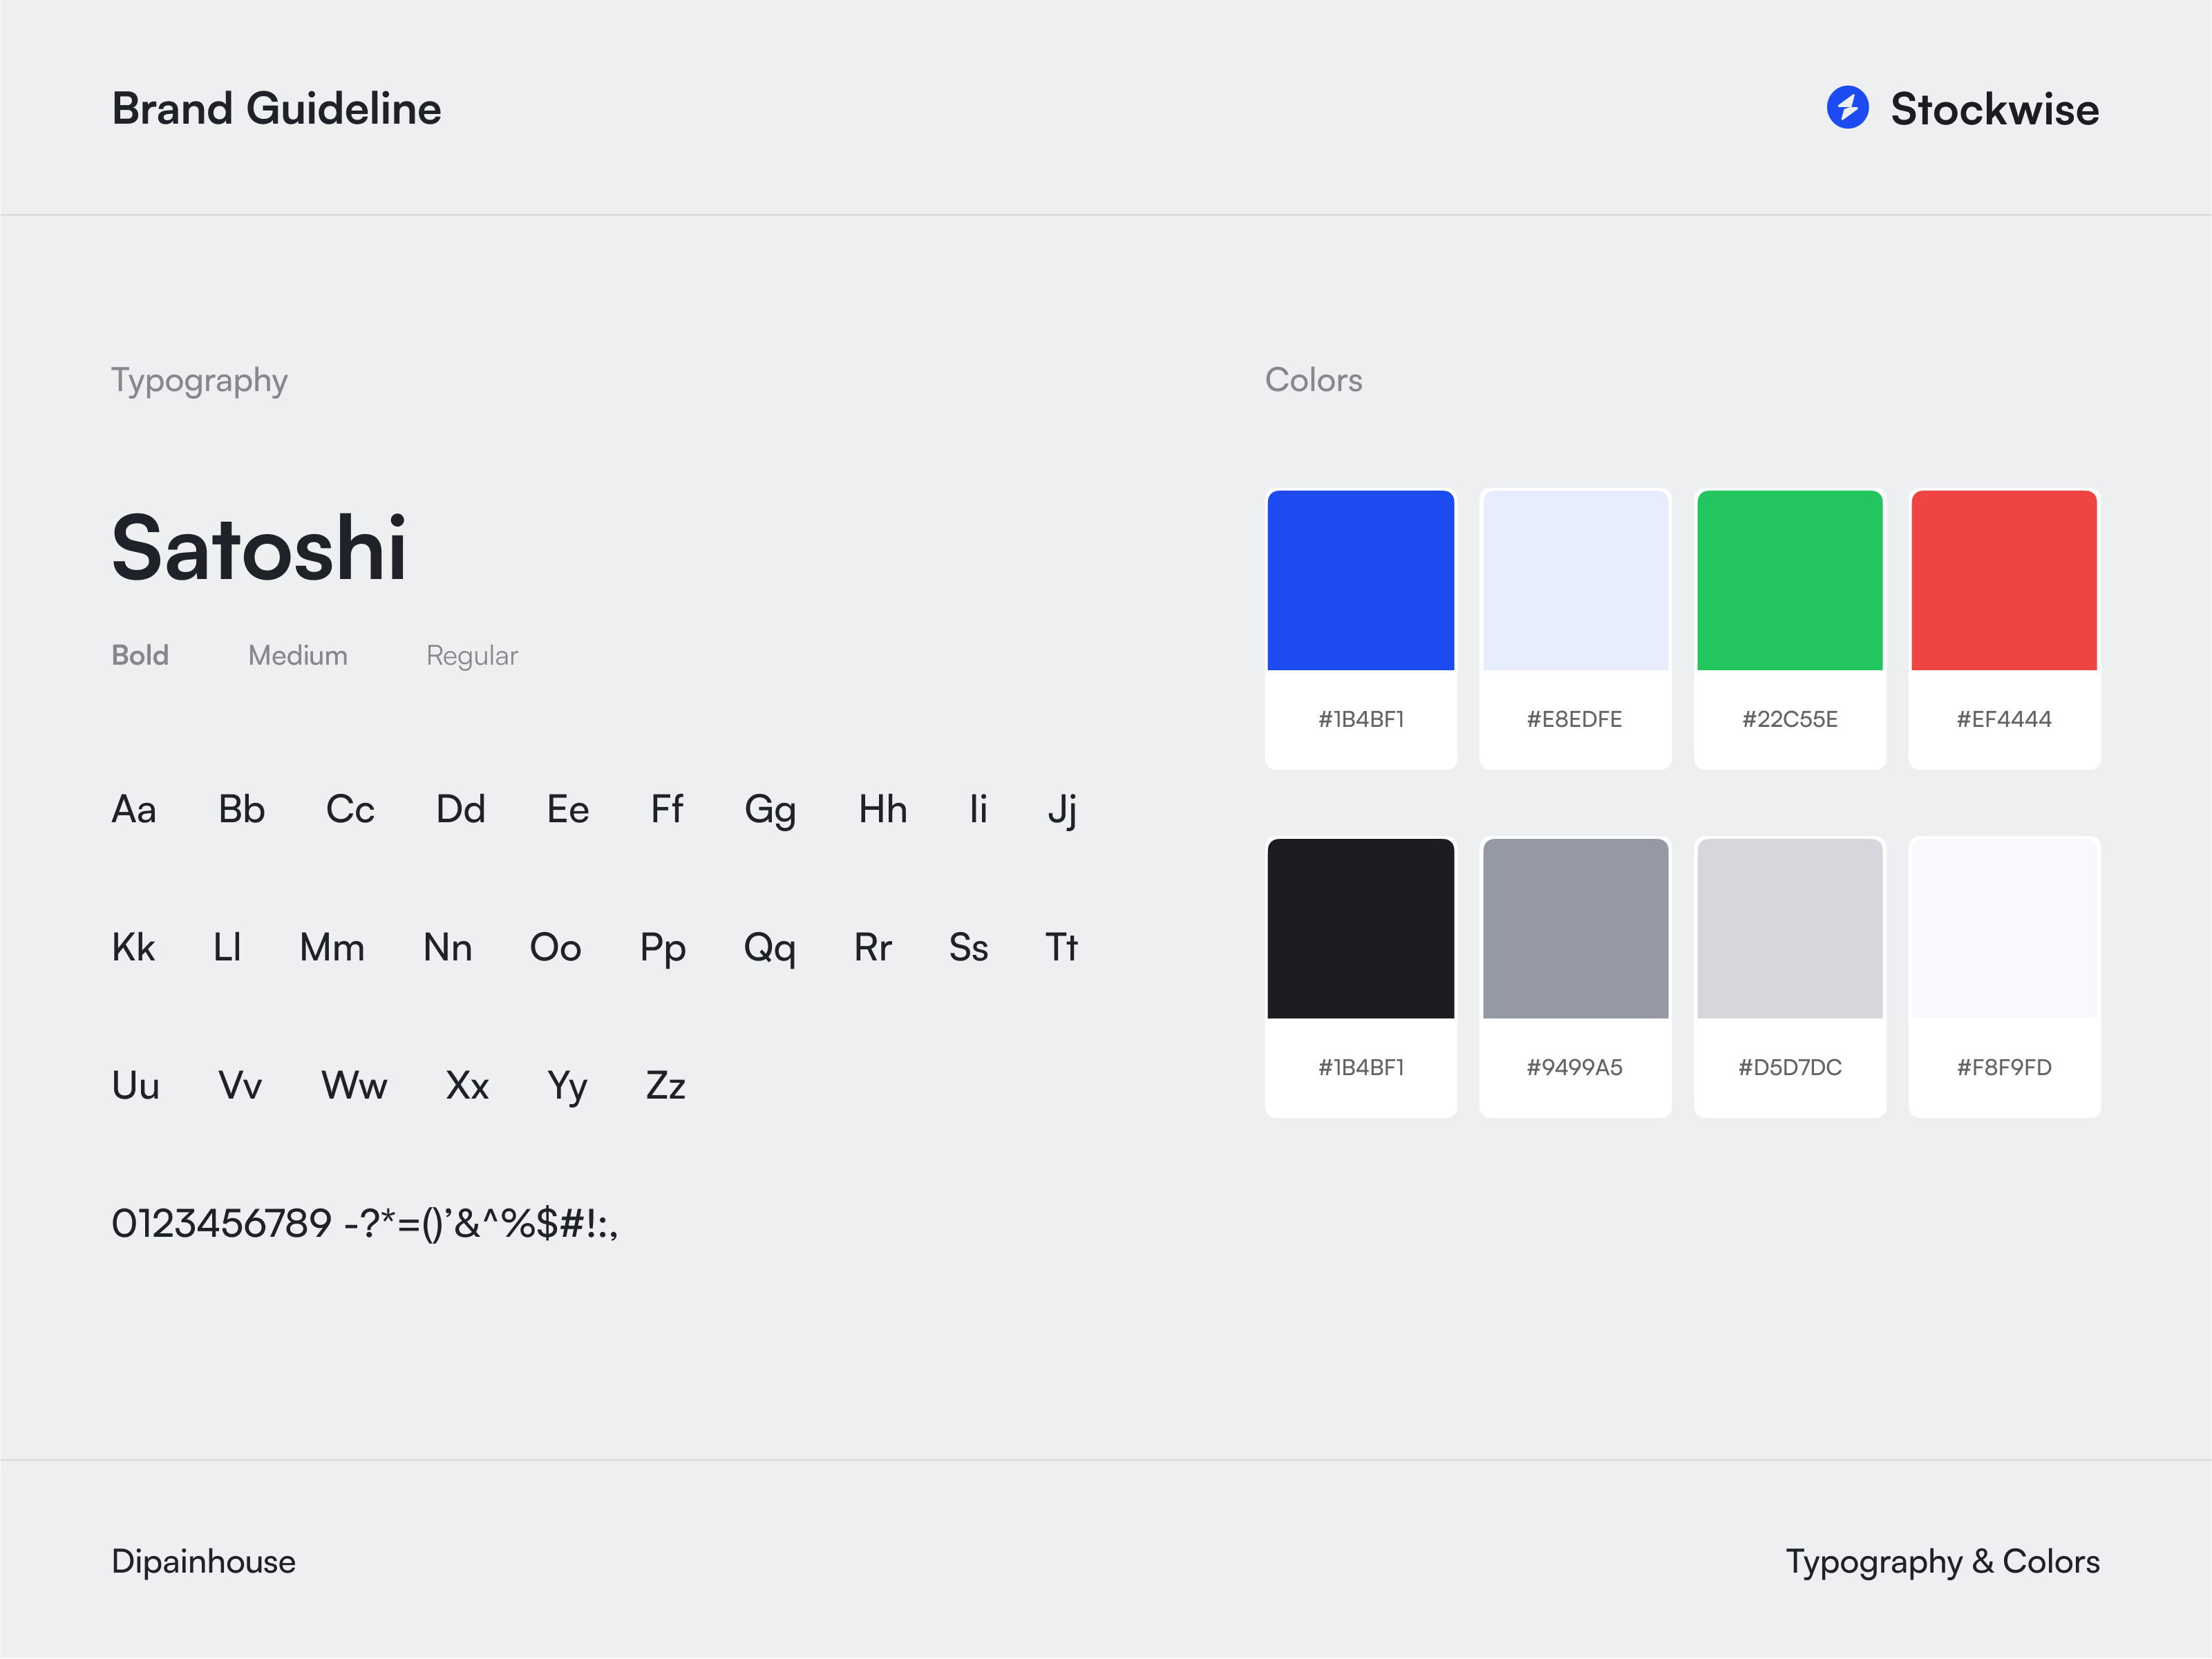Select the light #E8EDFE color swatch
Screen dimensions: 2212x1659
point(1575,580)
